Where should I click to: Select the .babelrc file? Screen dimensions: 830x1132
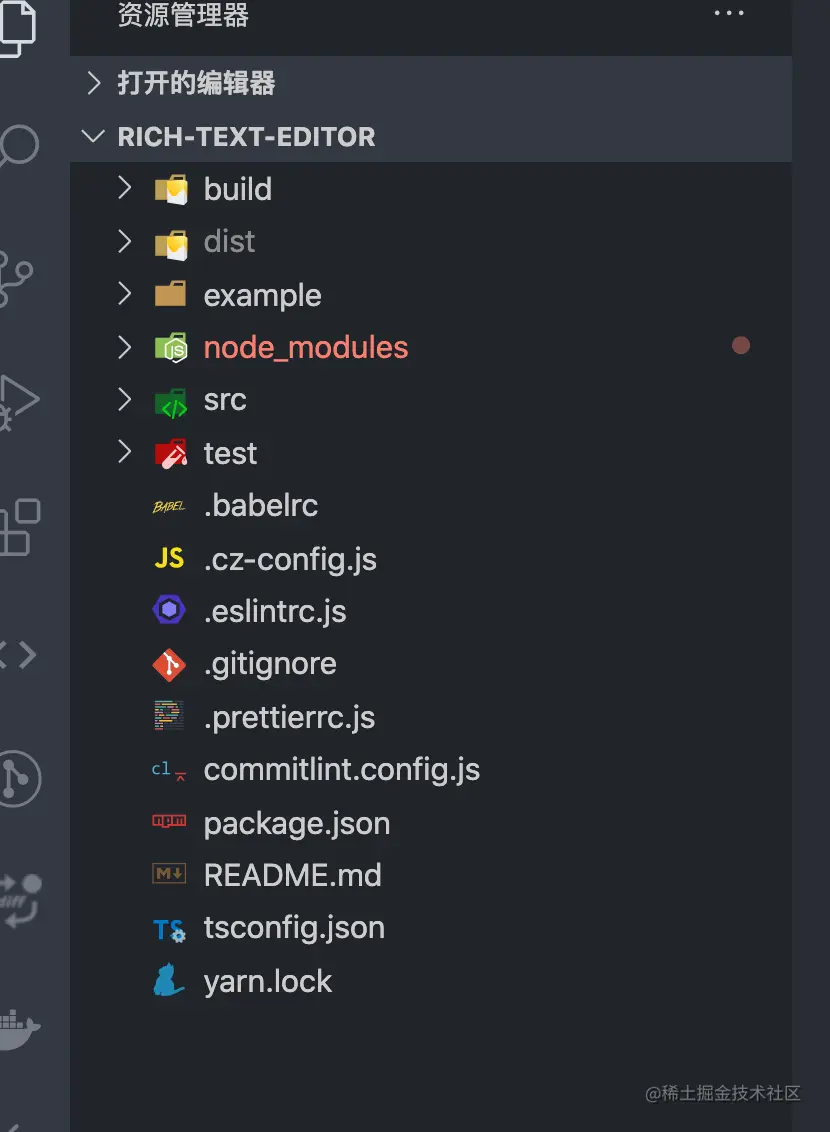click(x=260, y=506)
